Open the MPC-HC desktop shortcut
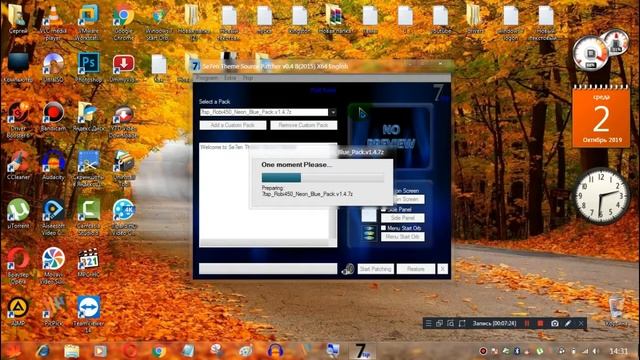 pos(88,262)
